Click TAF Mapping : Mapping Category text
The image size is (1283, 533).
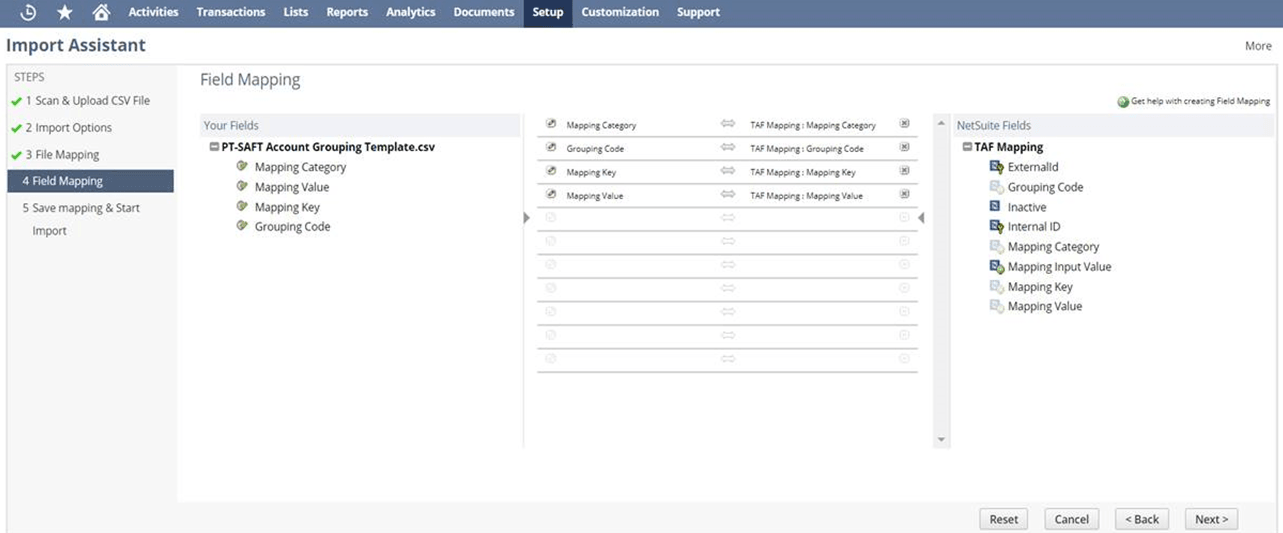pos(813,125)
